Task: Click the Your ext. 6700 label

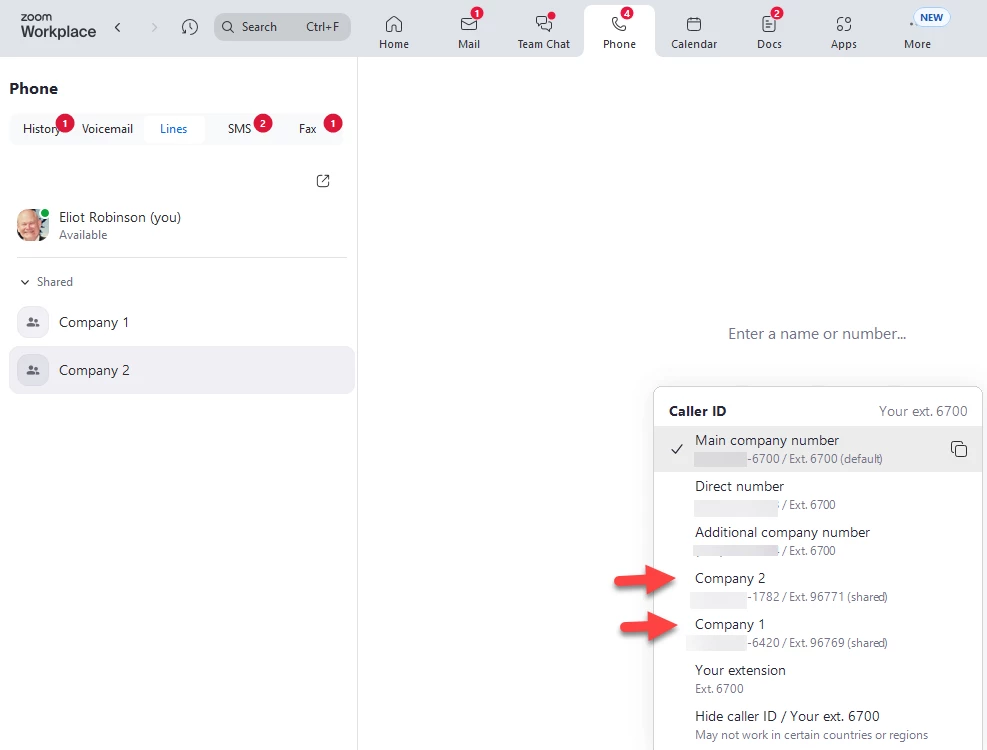Action: tap(923, 411)
